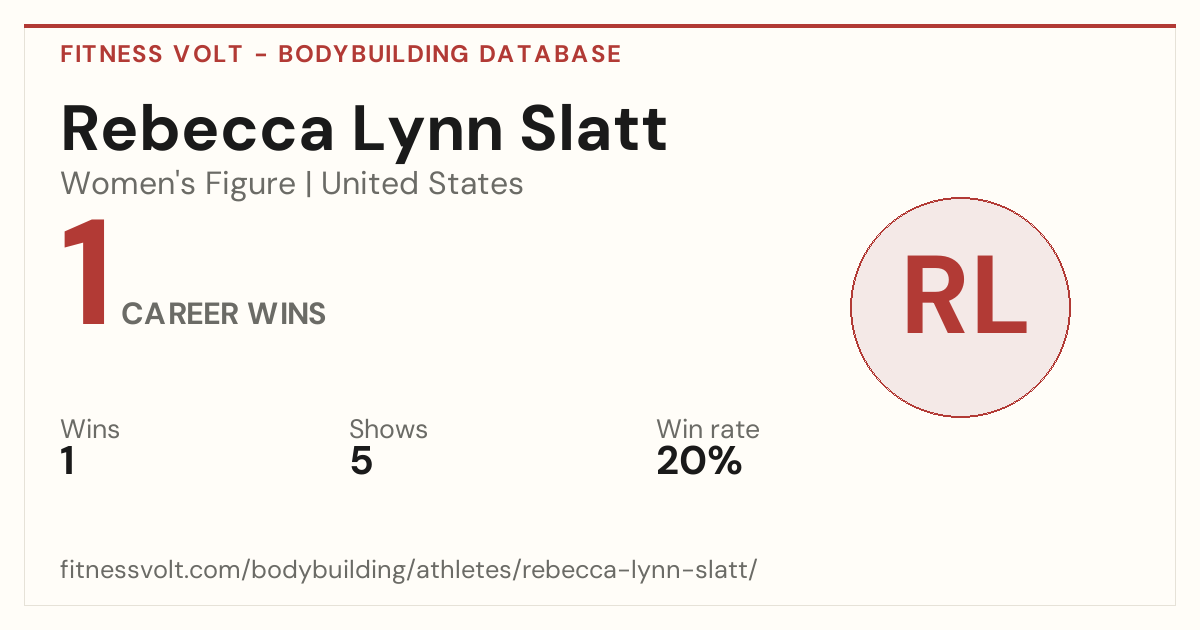Click the CAREER WINS label
This screenshot has width=1200, height=630.
click(x=224, y=314)
